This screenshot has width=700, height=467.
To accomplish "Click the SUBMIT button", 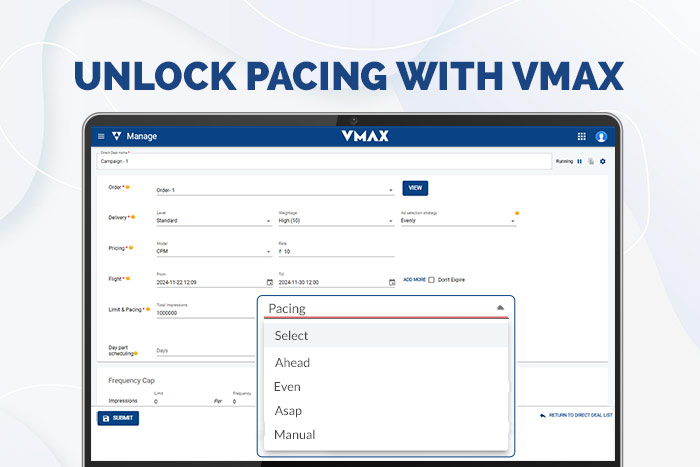I will pyautogui.click(x=118, y=418).
